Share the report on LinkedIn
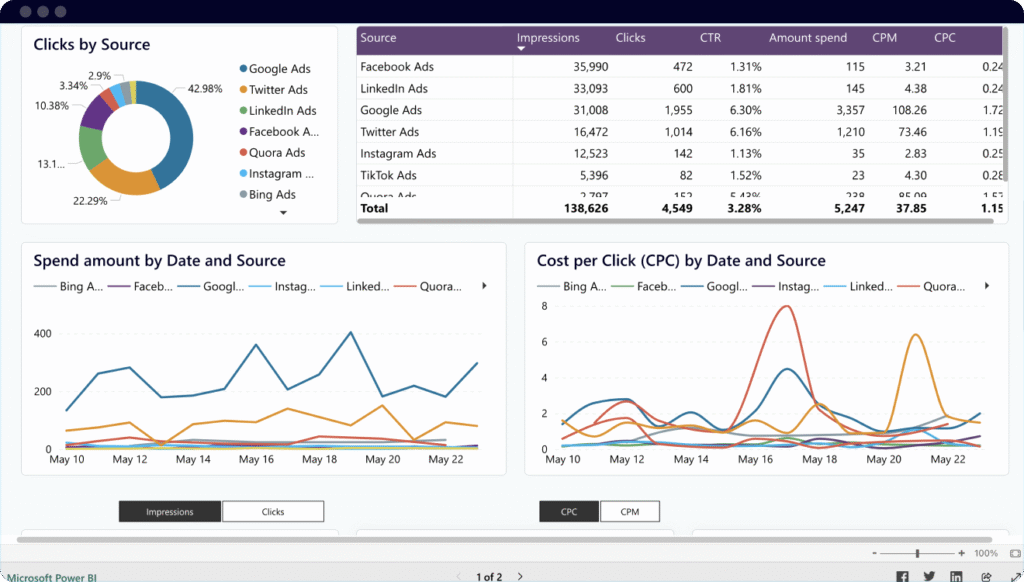Screen dimensions: 1024x582 pos(956,576)
